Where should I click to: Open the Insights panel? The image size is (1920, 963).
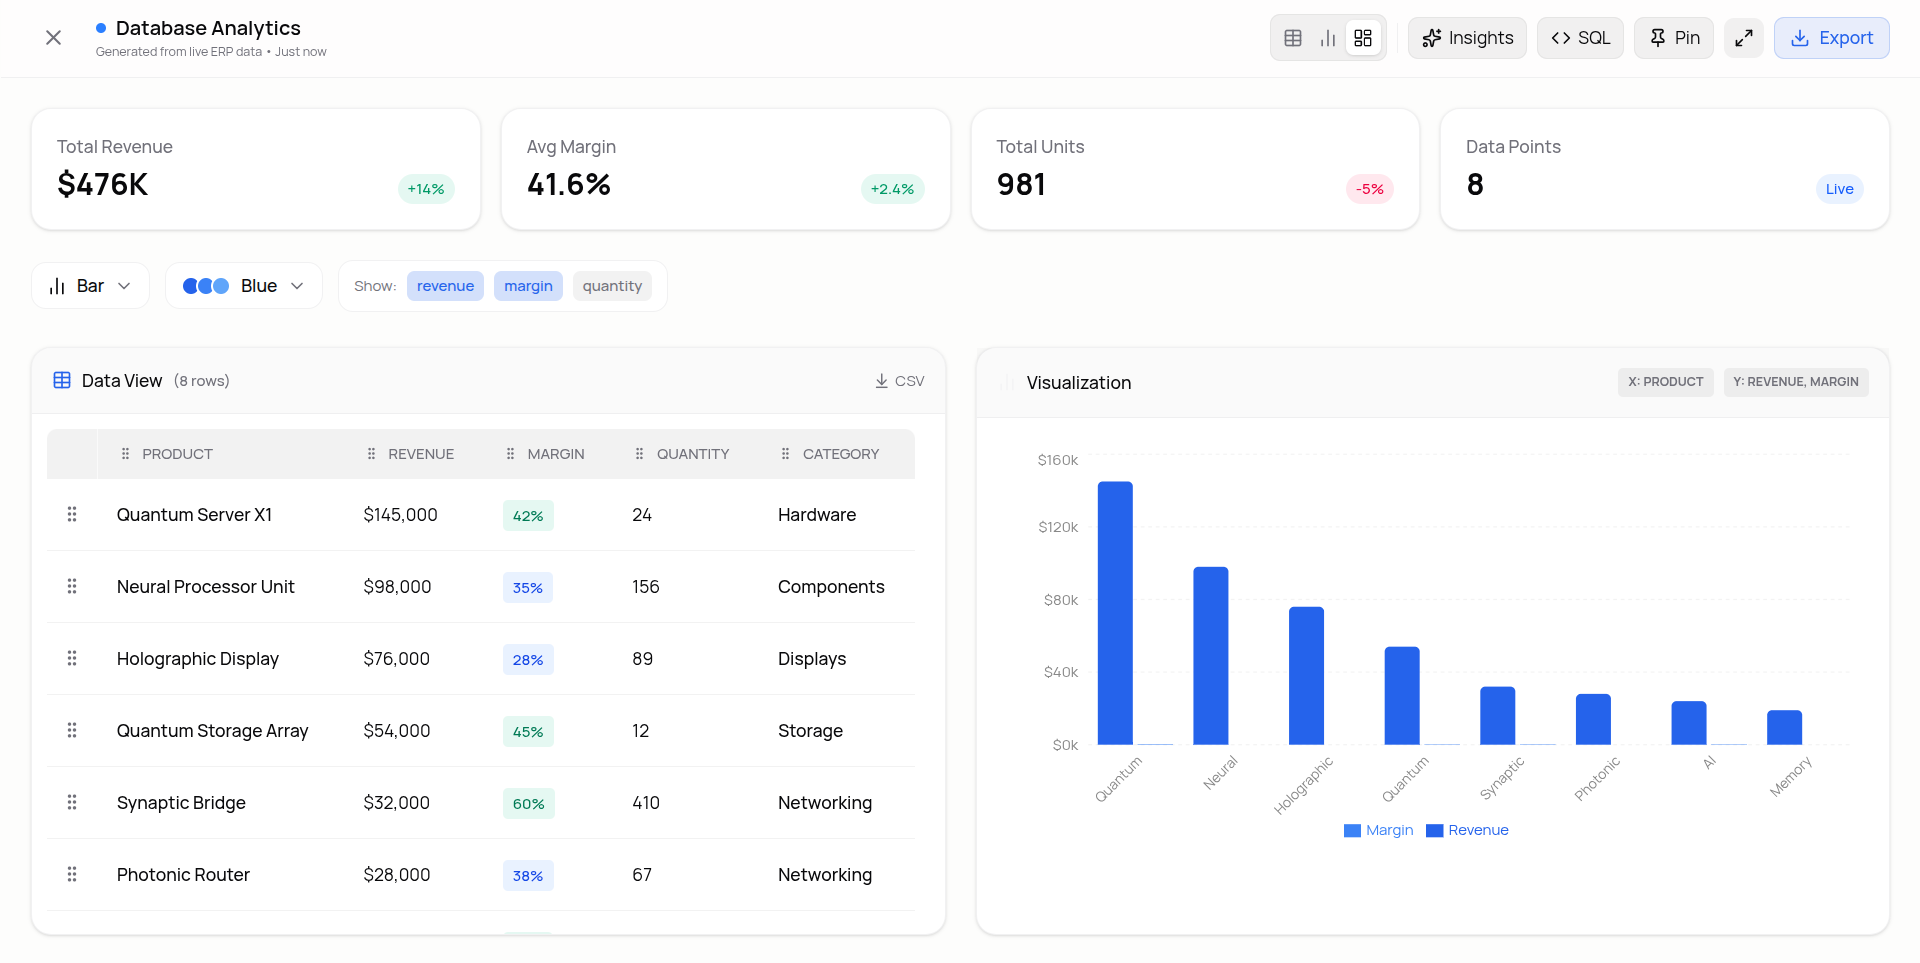tap(1467, 38)
